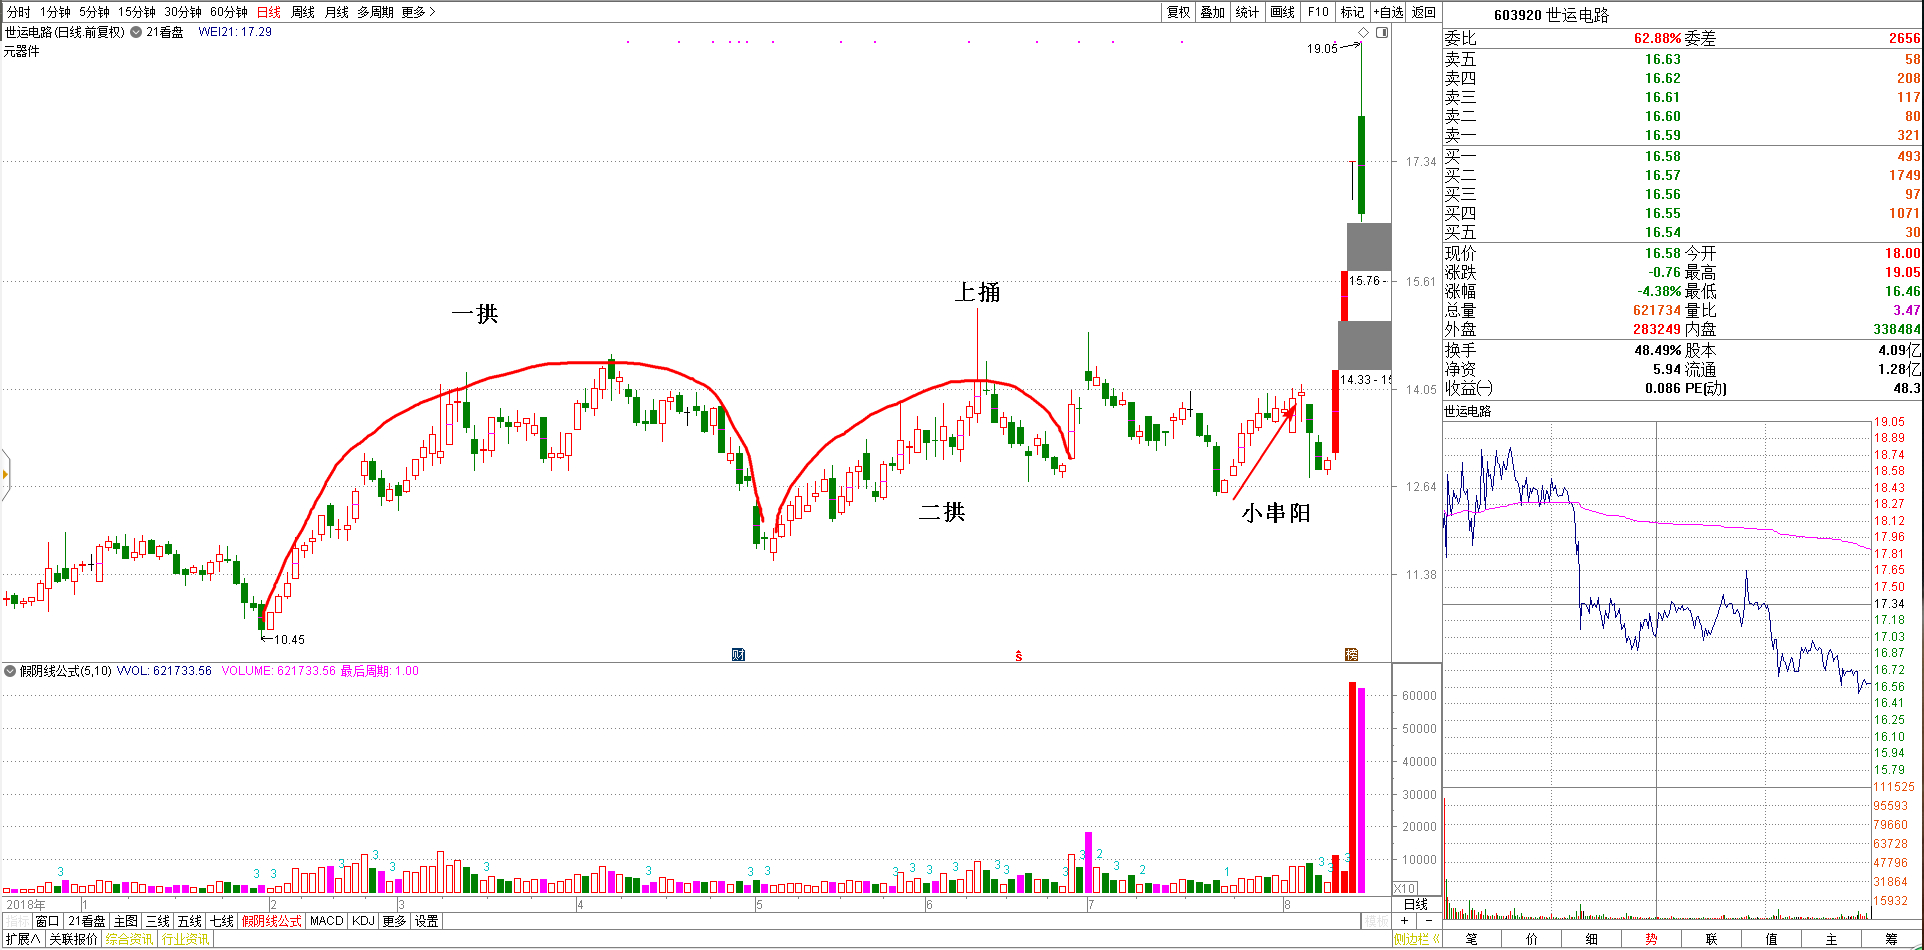Click the orange 榜 marker below the chart

1351,655
